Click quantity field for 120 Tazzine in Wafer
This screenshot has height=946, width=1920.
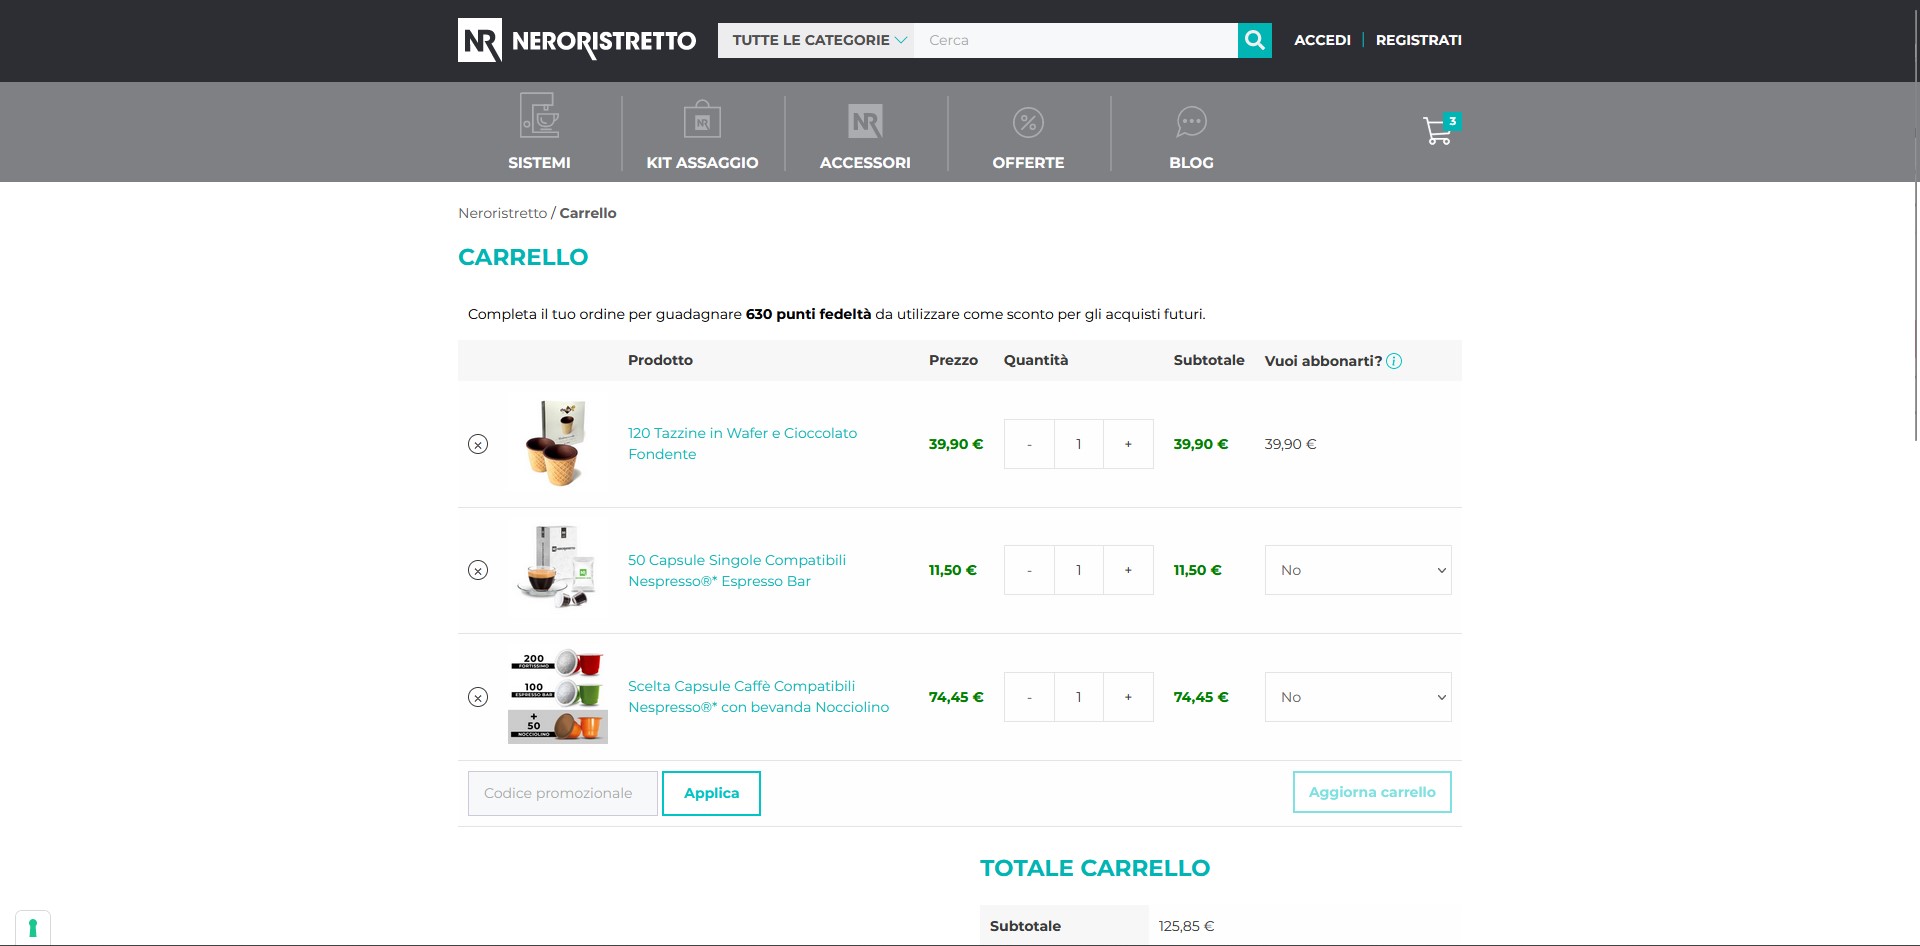click(1079, 444)
